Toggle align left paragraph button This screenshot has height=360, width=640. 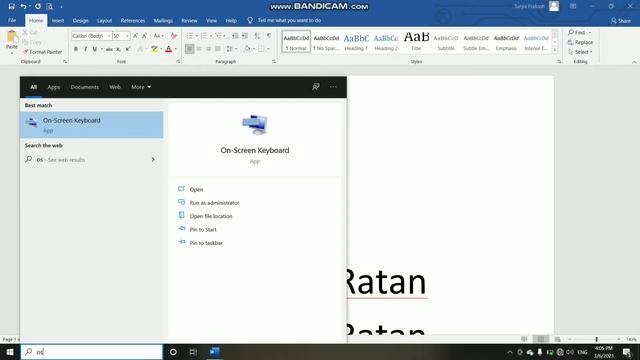189,49
